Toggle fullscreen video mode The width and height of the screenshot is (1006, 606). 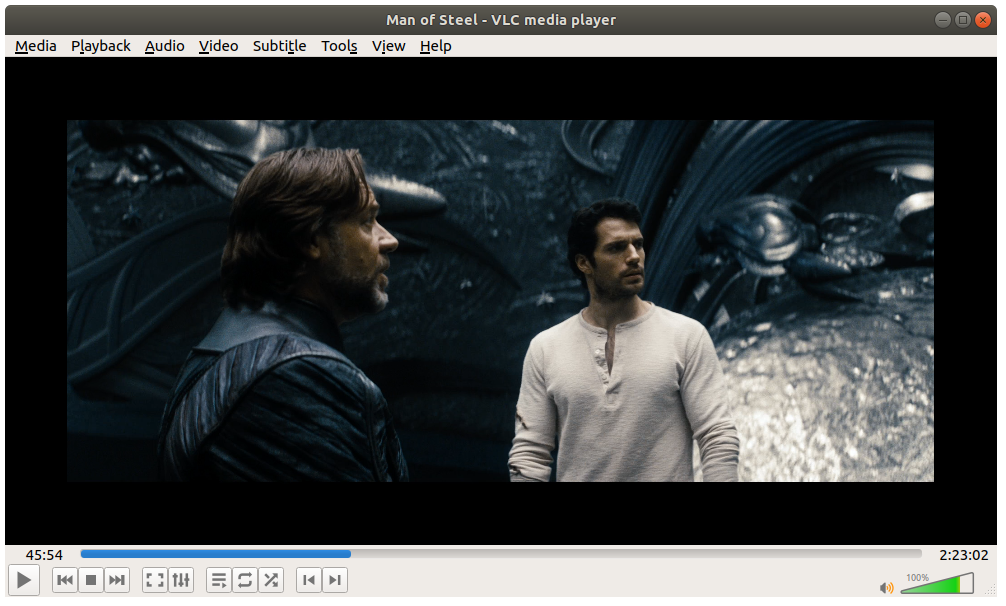coord(155,581)
